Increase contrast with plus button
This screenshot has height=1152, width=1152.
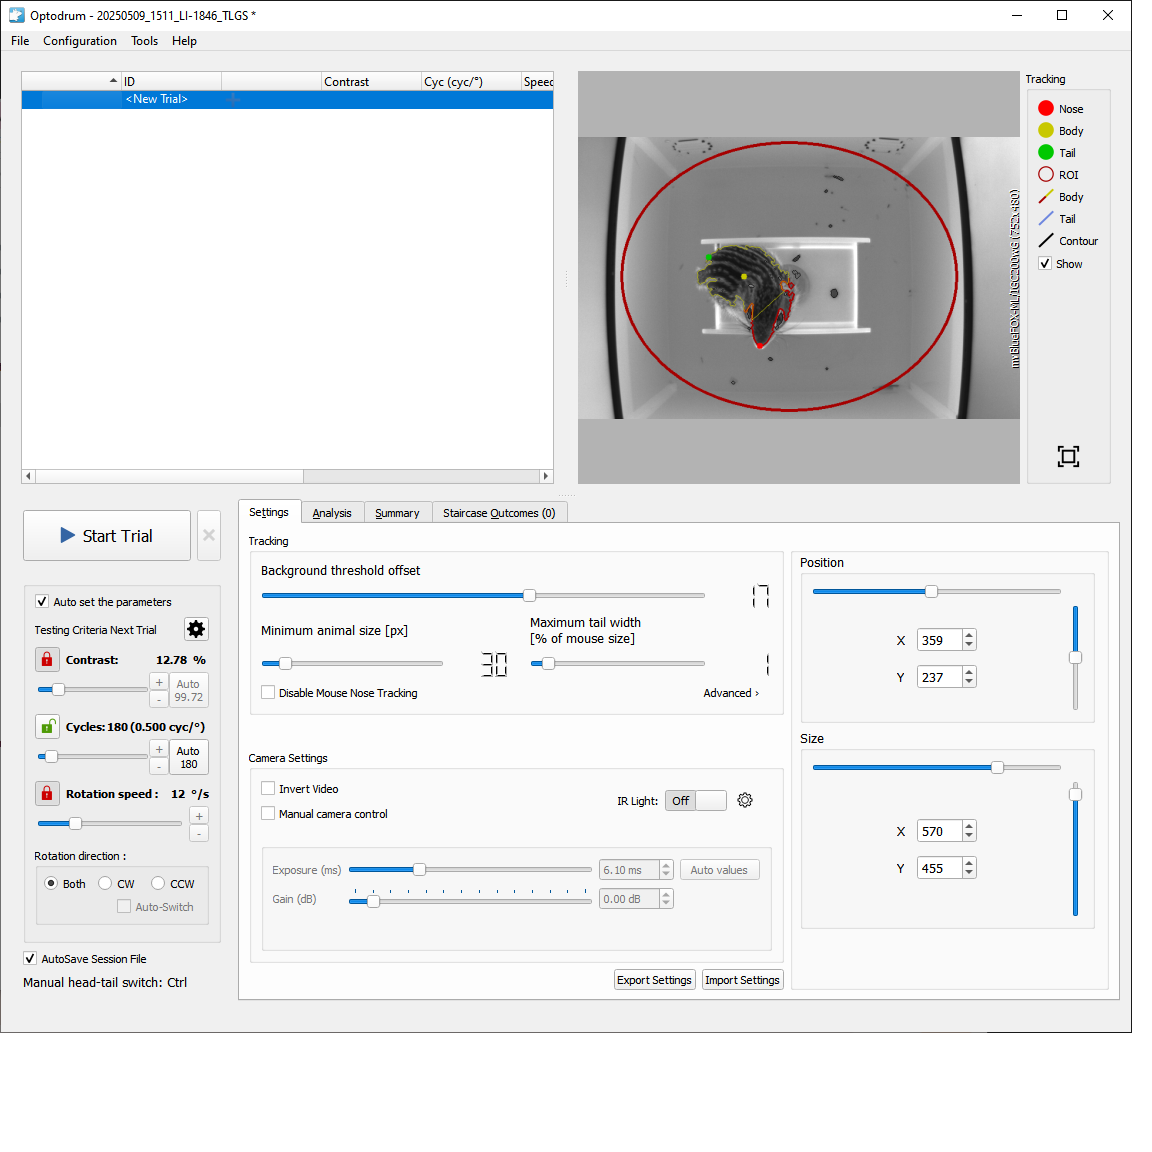(159, 683)
